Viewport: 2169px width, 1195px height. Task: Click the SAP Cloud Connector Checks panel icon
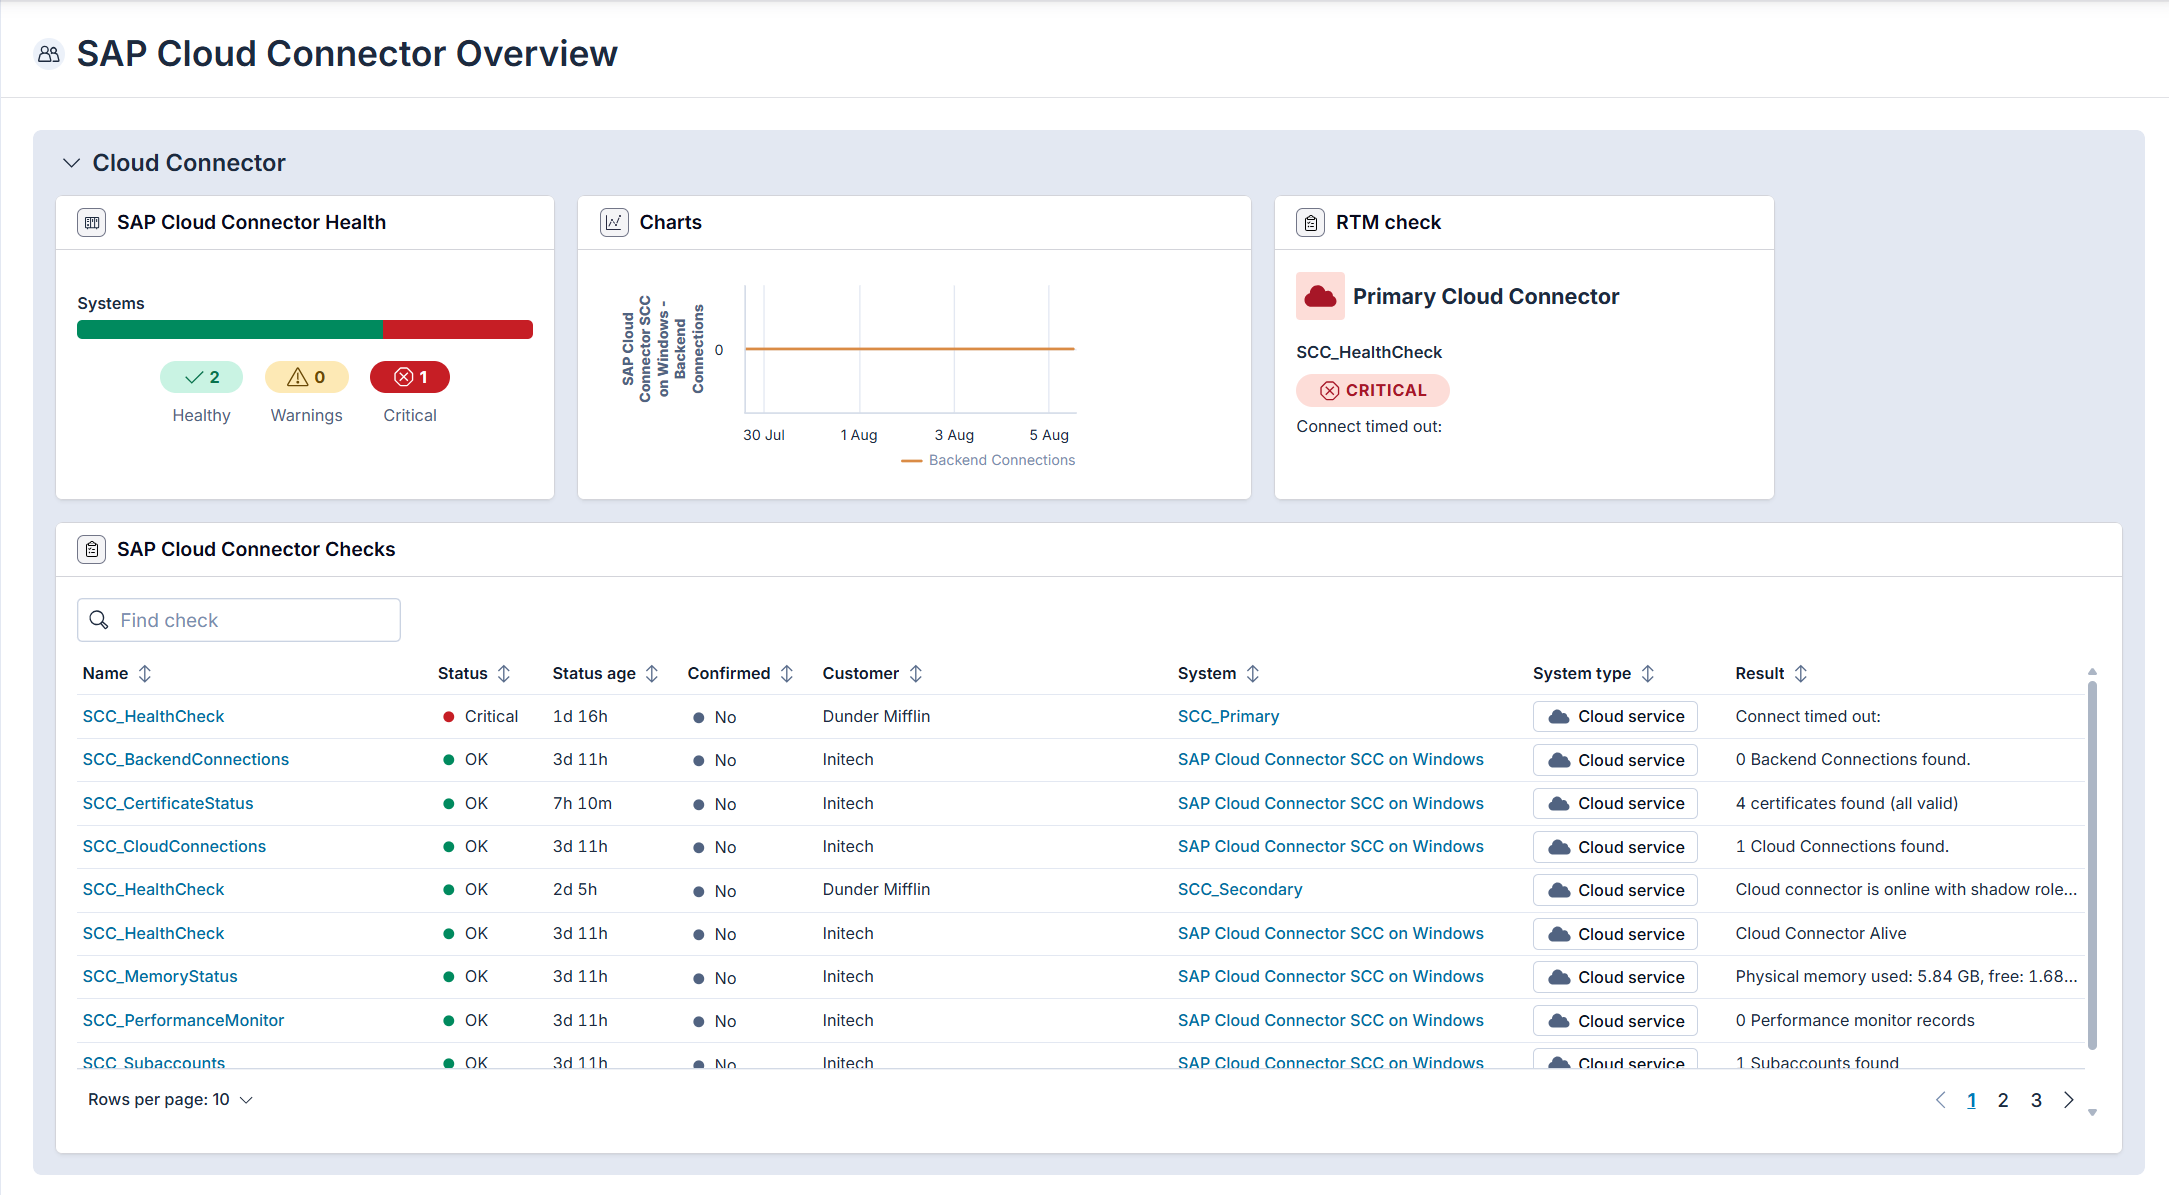click(92, 549)
